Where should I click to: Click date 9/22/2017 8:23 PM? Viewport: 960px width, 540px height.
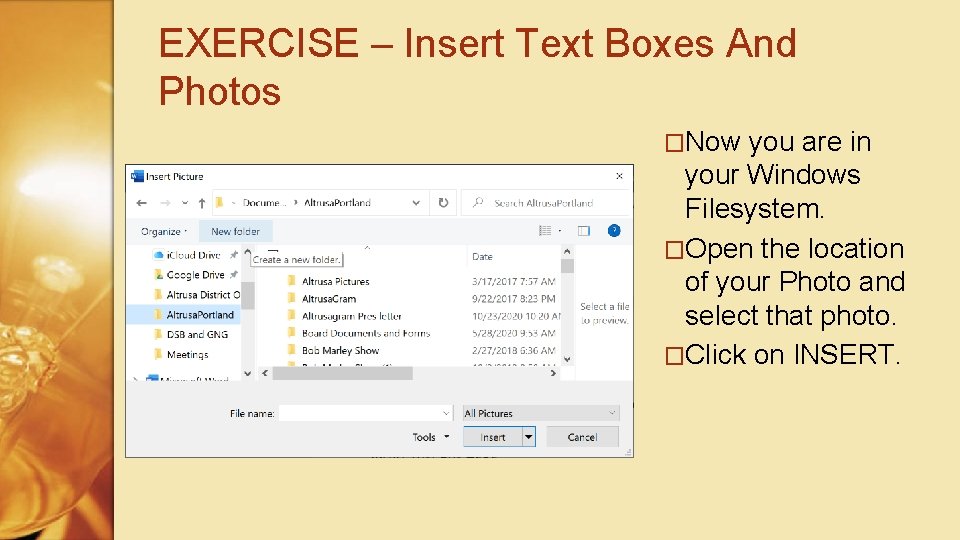[513, 299]
